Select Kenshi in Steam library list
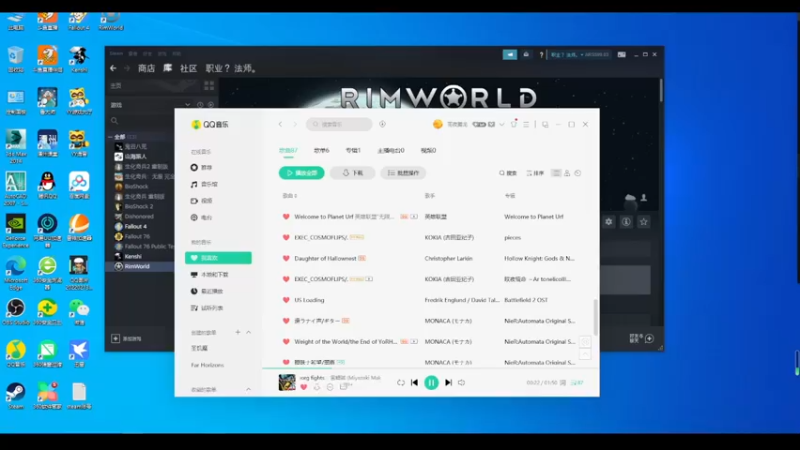 pos(133,257)
